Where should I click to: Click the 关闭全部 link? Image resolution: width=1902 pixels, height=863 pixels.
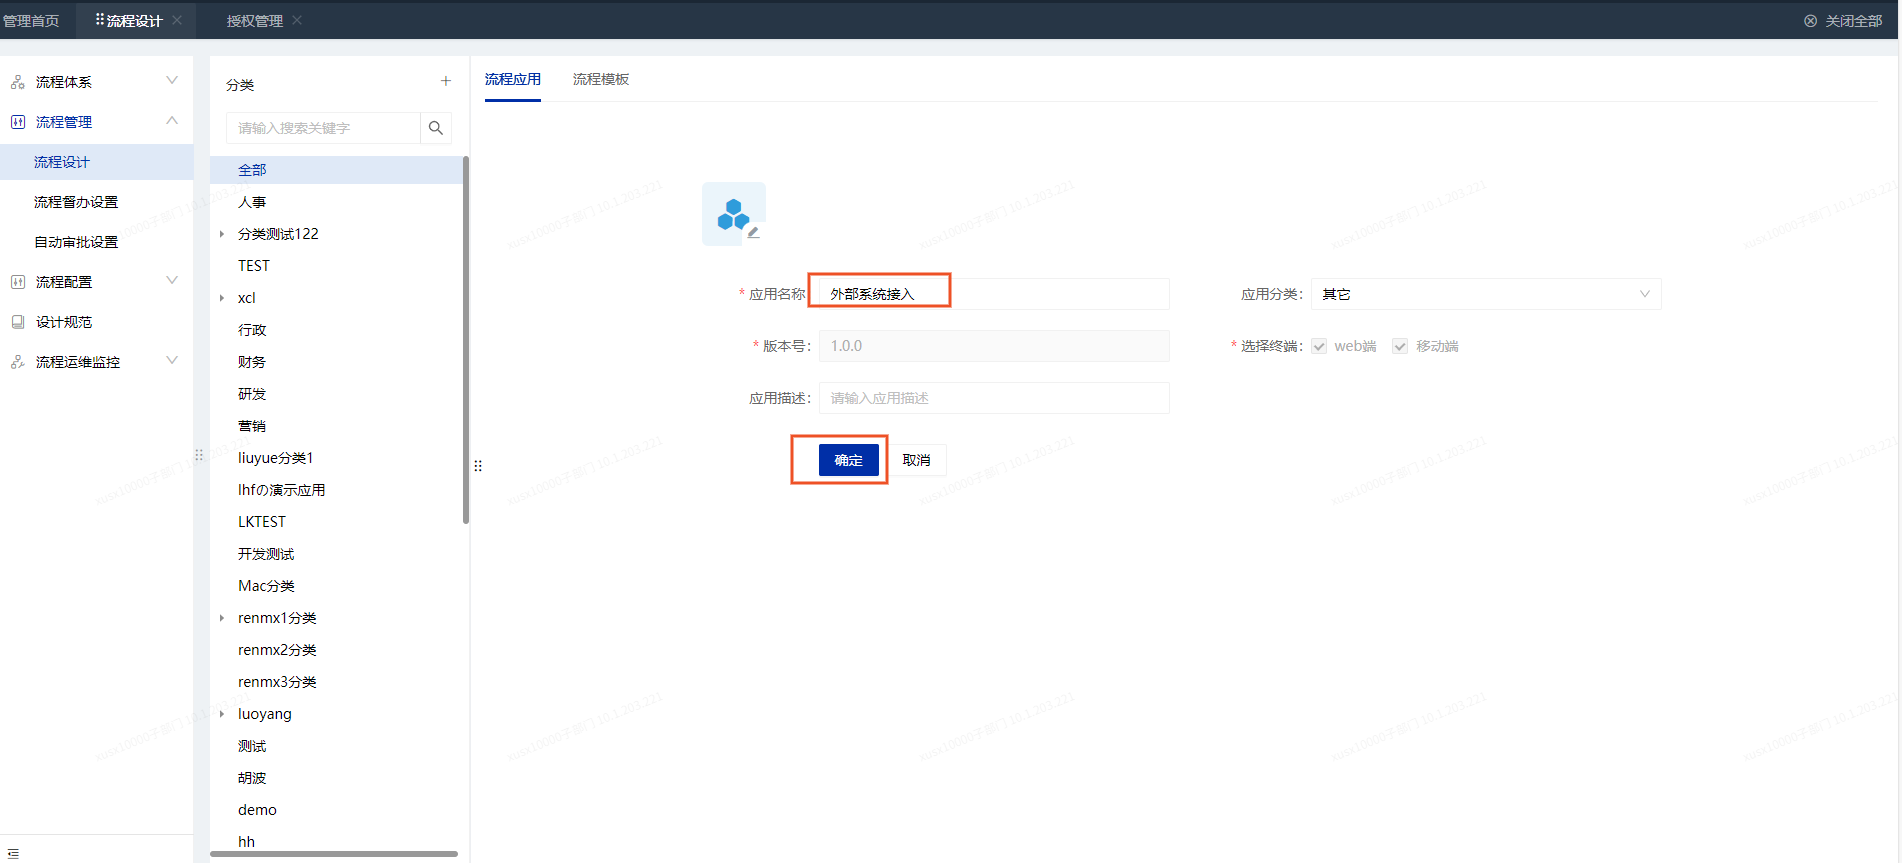point(1854,21)
